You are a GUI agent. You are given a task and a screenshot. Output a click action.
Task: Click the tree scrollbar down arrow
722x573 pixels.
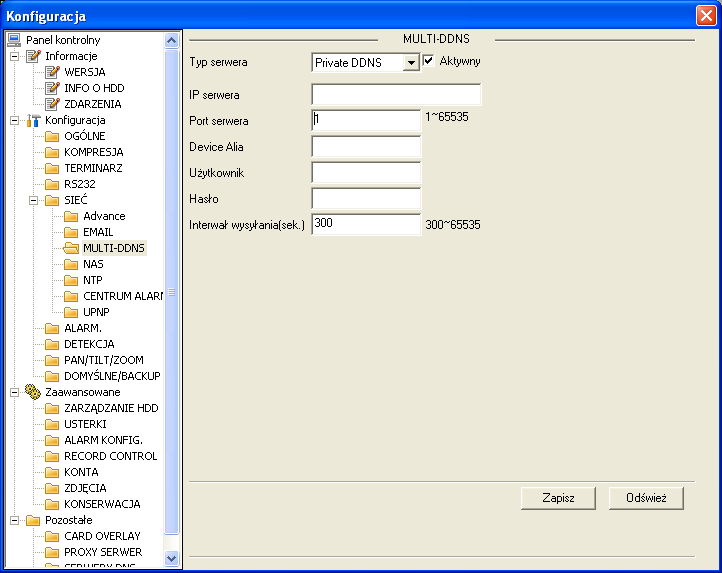[171, 558]
